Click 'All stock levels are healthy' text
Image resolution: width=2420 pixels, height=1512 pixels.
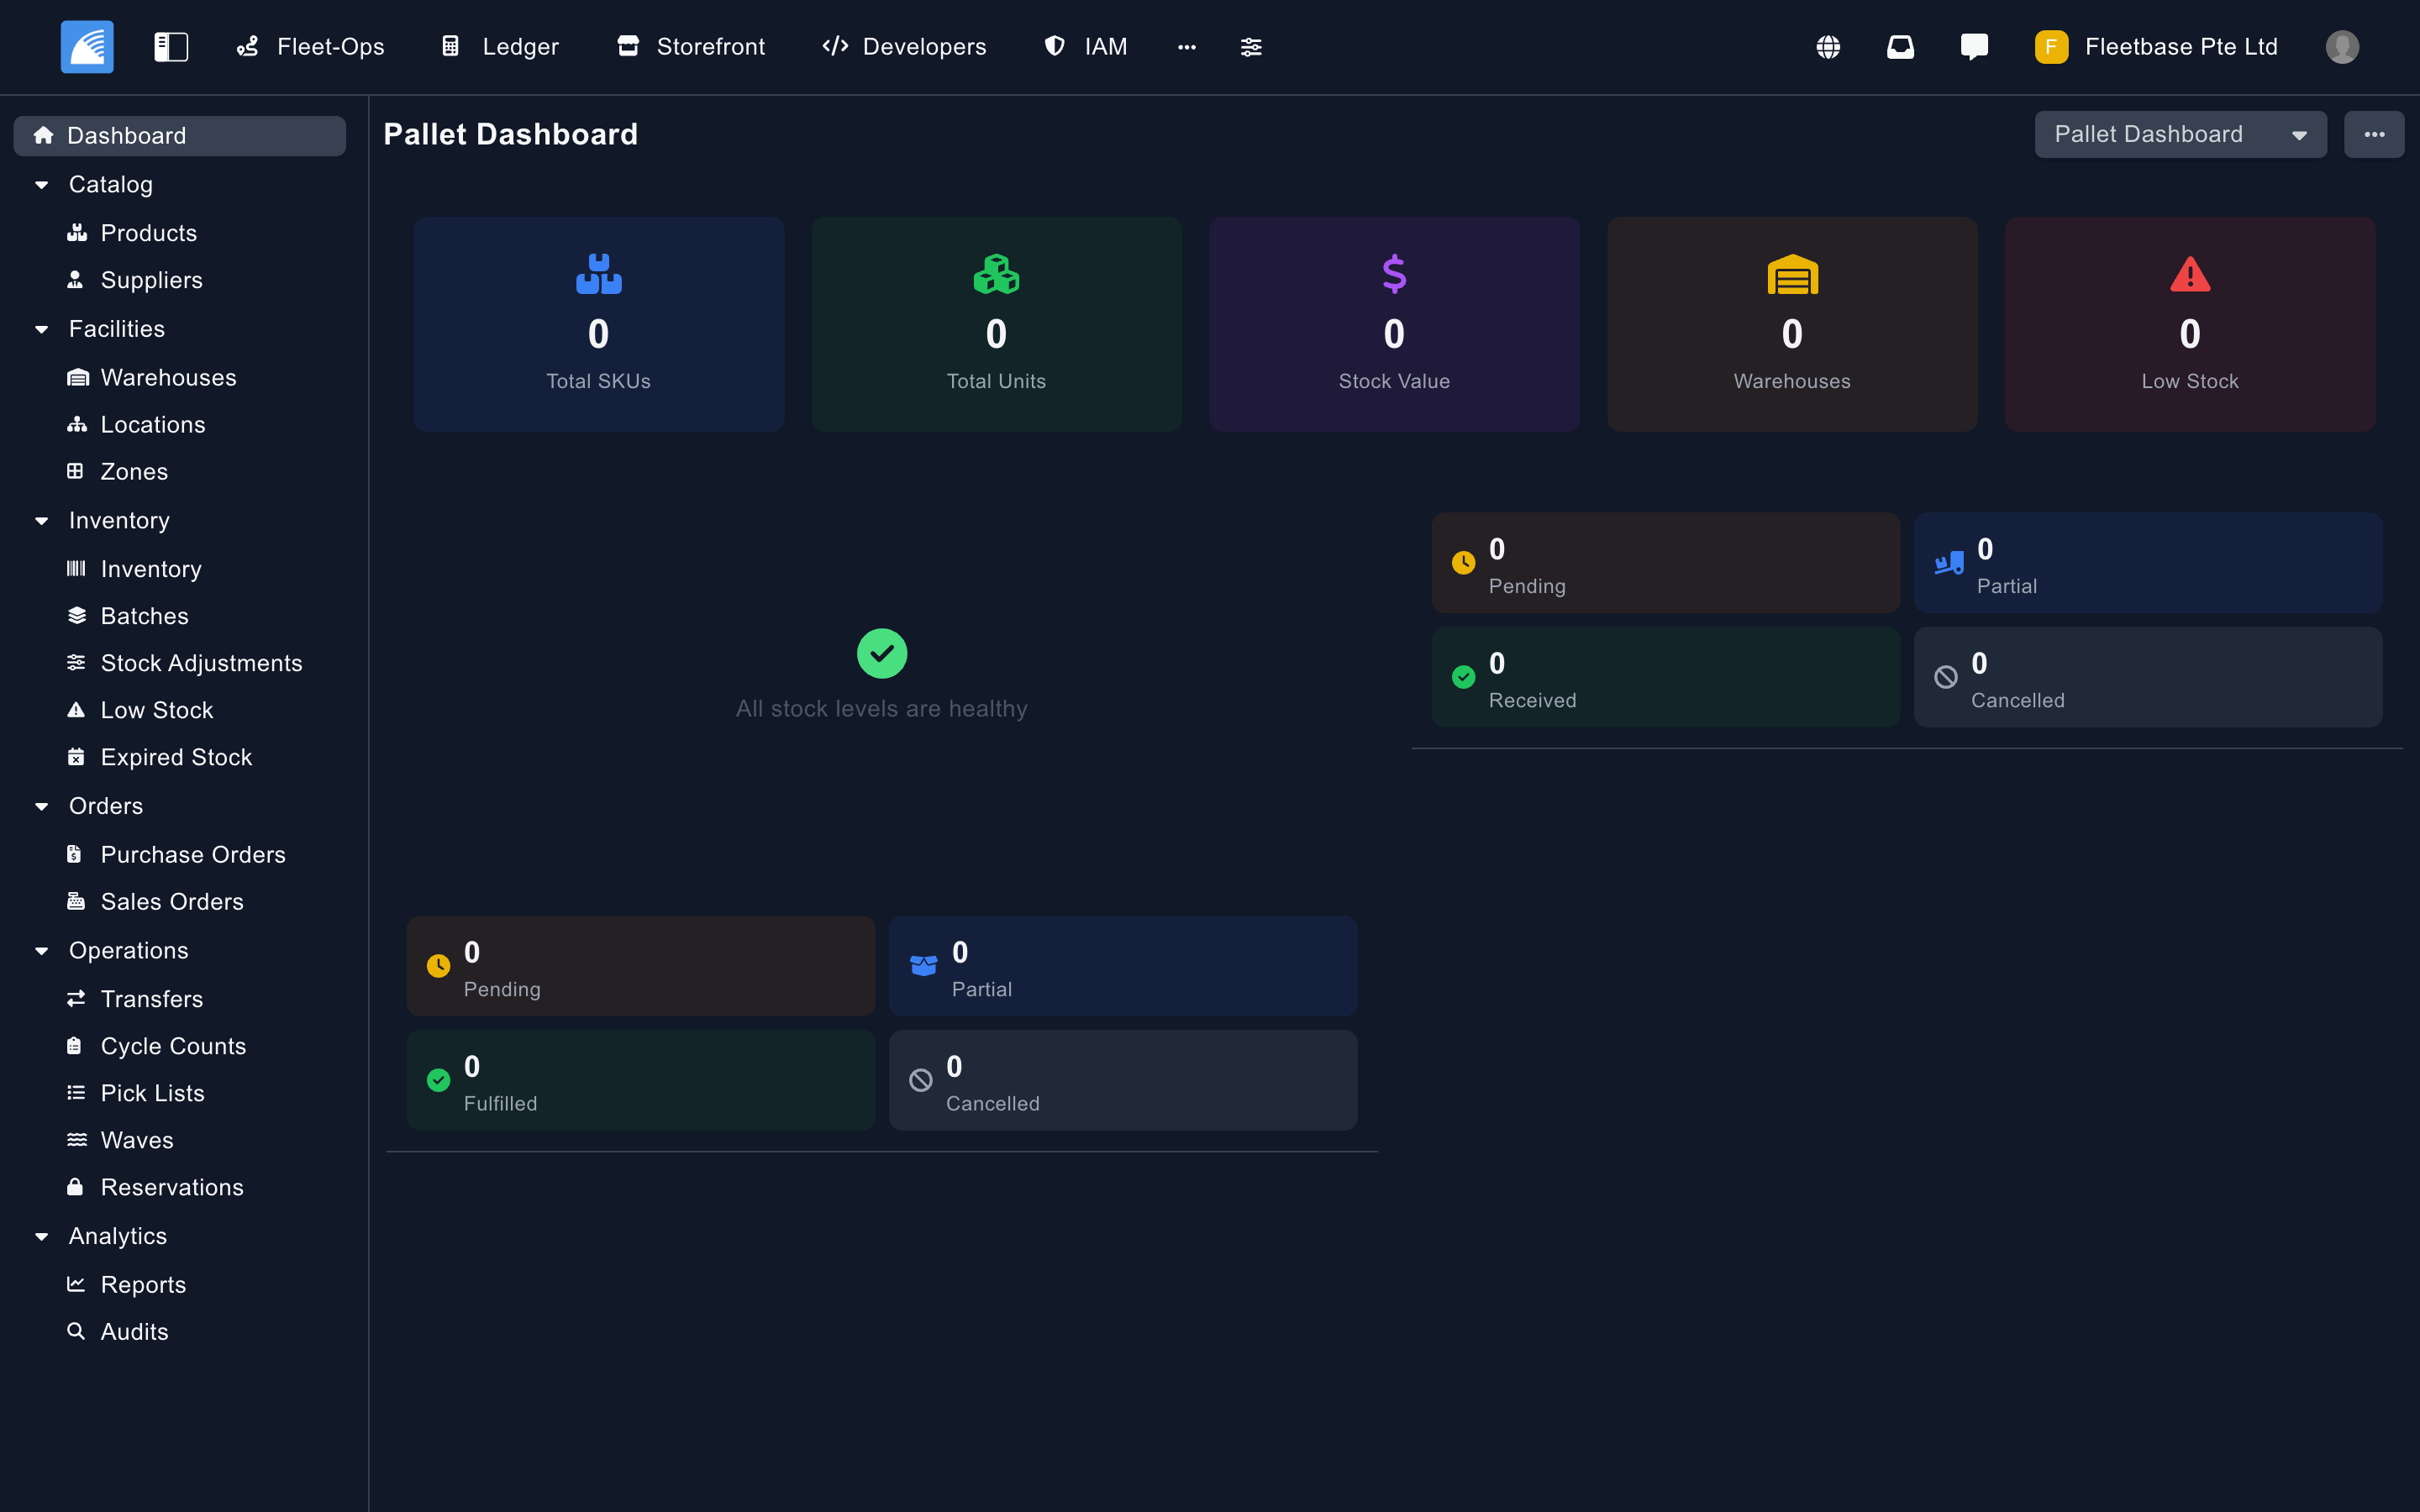coord(882,709)
